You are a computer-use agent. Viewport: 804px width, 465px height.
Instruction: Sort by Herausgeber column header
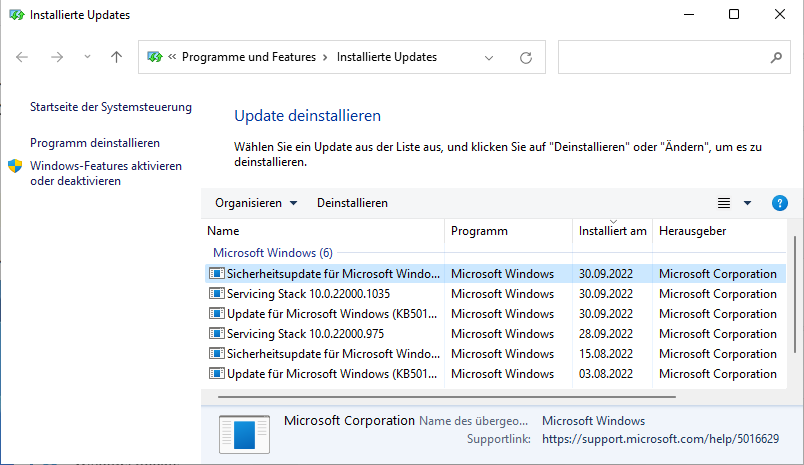[719, 231]
